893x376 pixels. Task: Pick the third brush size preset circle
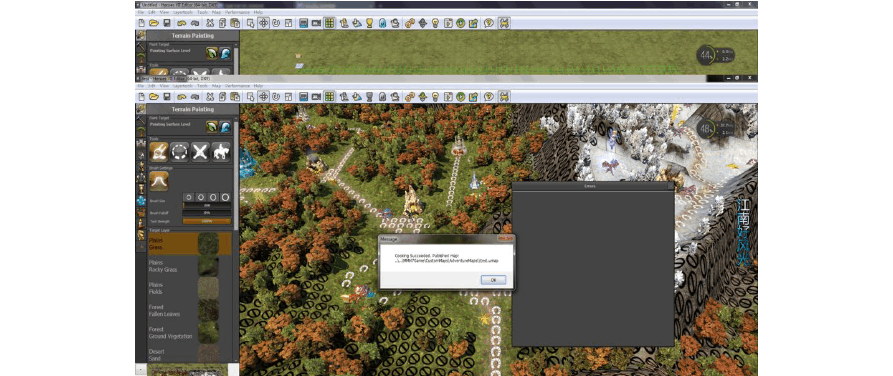[213, 197]
